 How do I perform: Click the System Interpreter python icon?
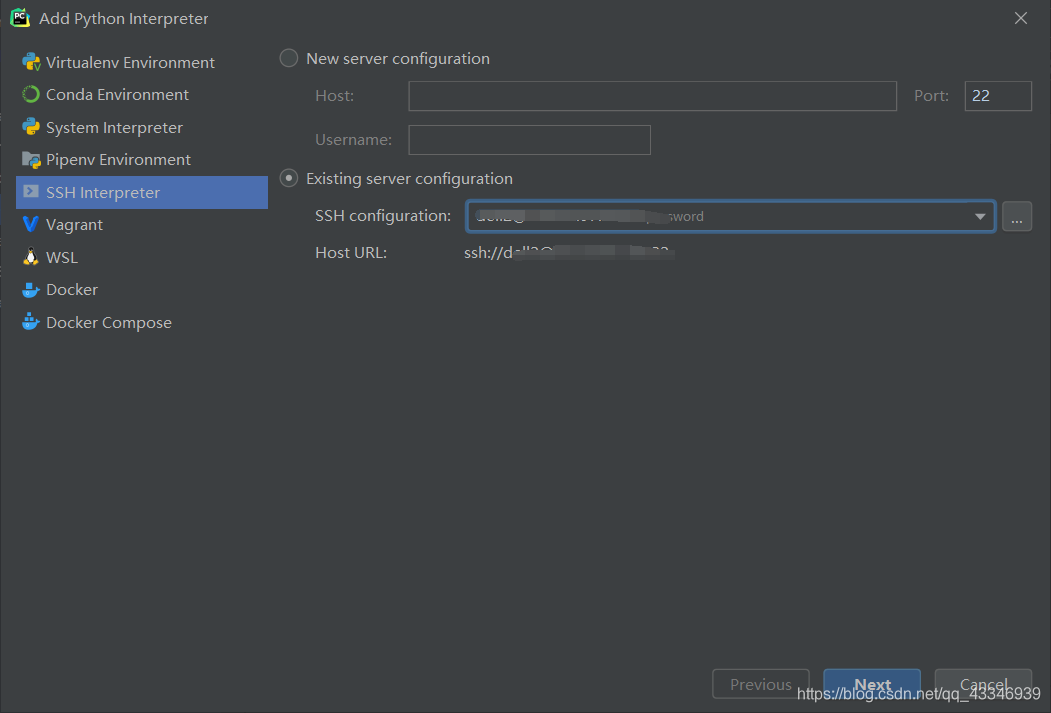31,127
